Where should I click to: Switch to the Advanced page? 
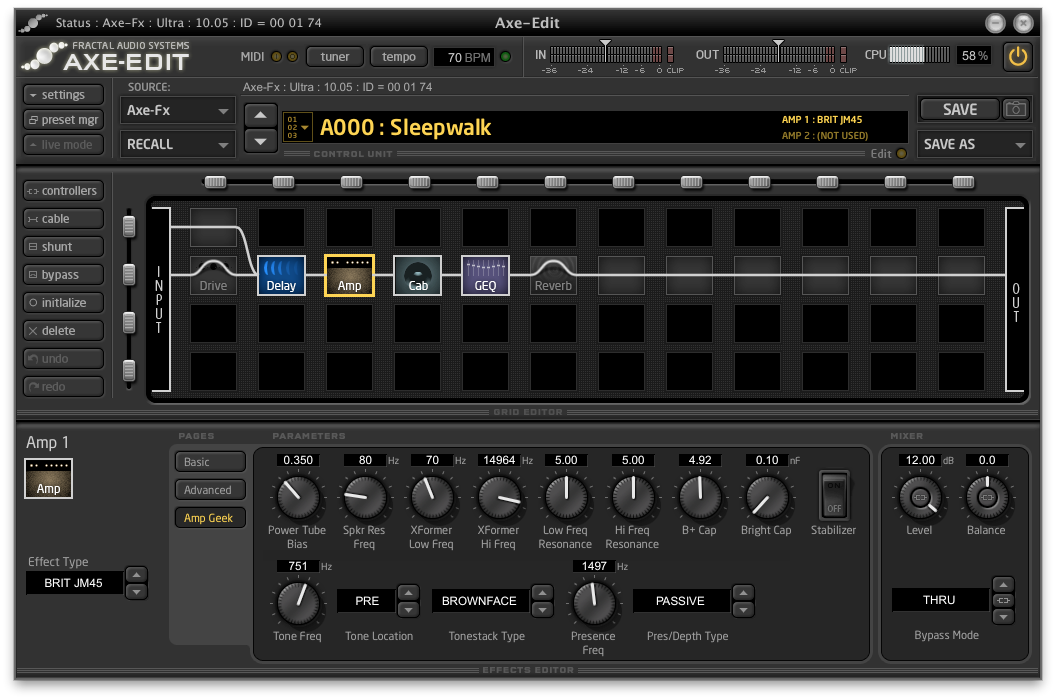coord(210,490)
